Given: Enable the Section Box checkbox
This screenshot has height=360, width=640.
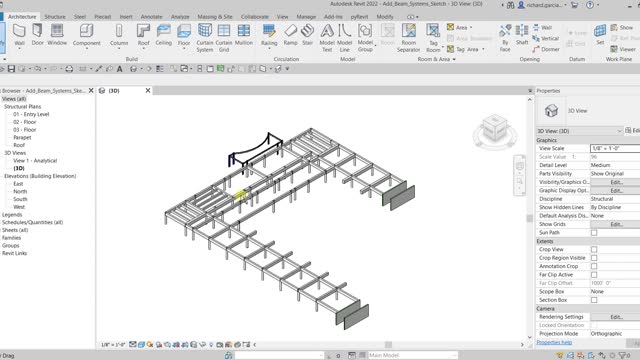Looking at the screenshot, I should [594, 300].
